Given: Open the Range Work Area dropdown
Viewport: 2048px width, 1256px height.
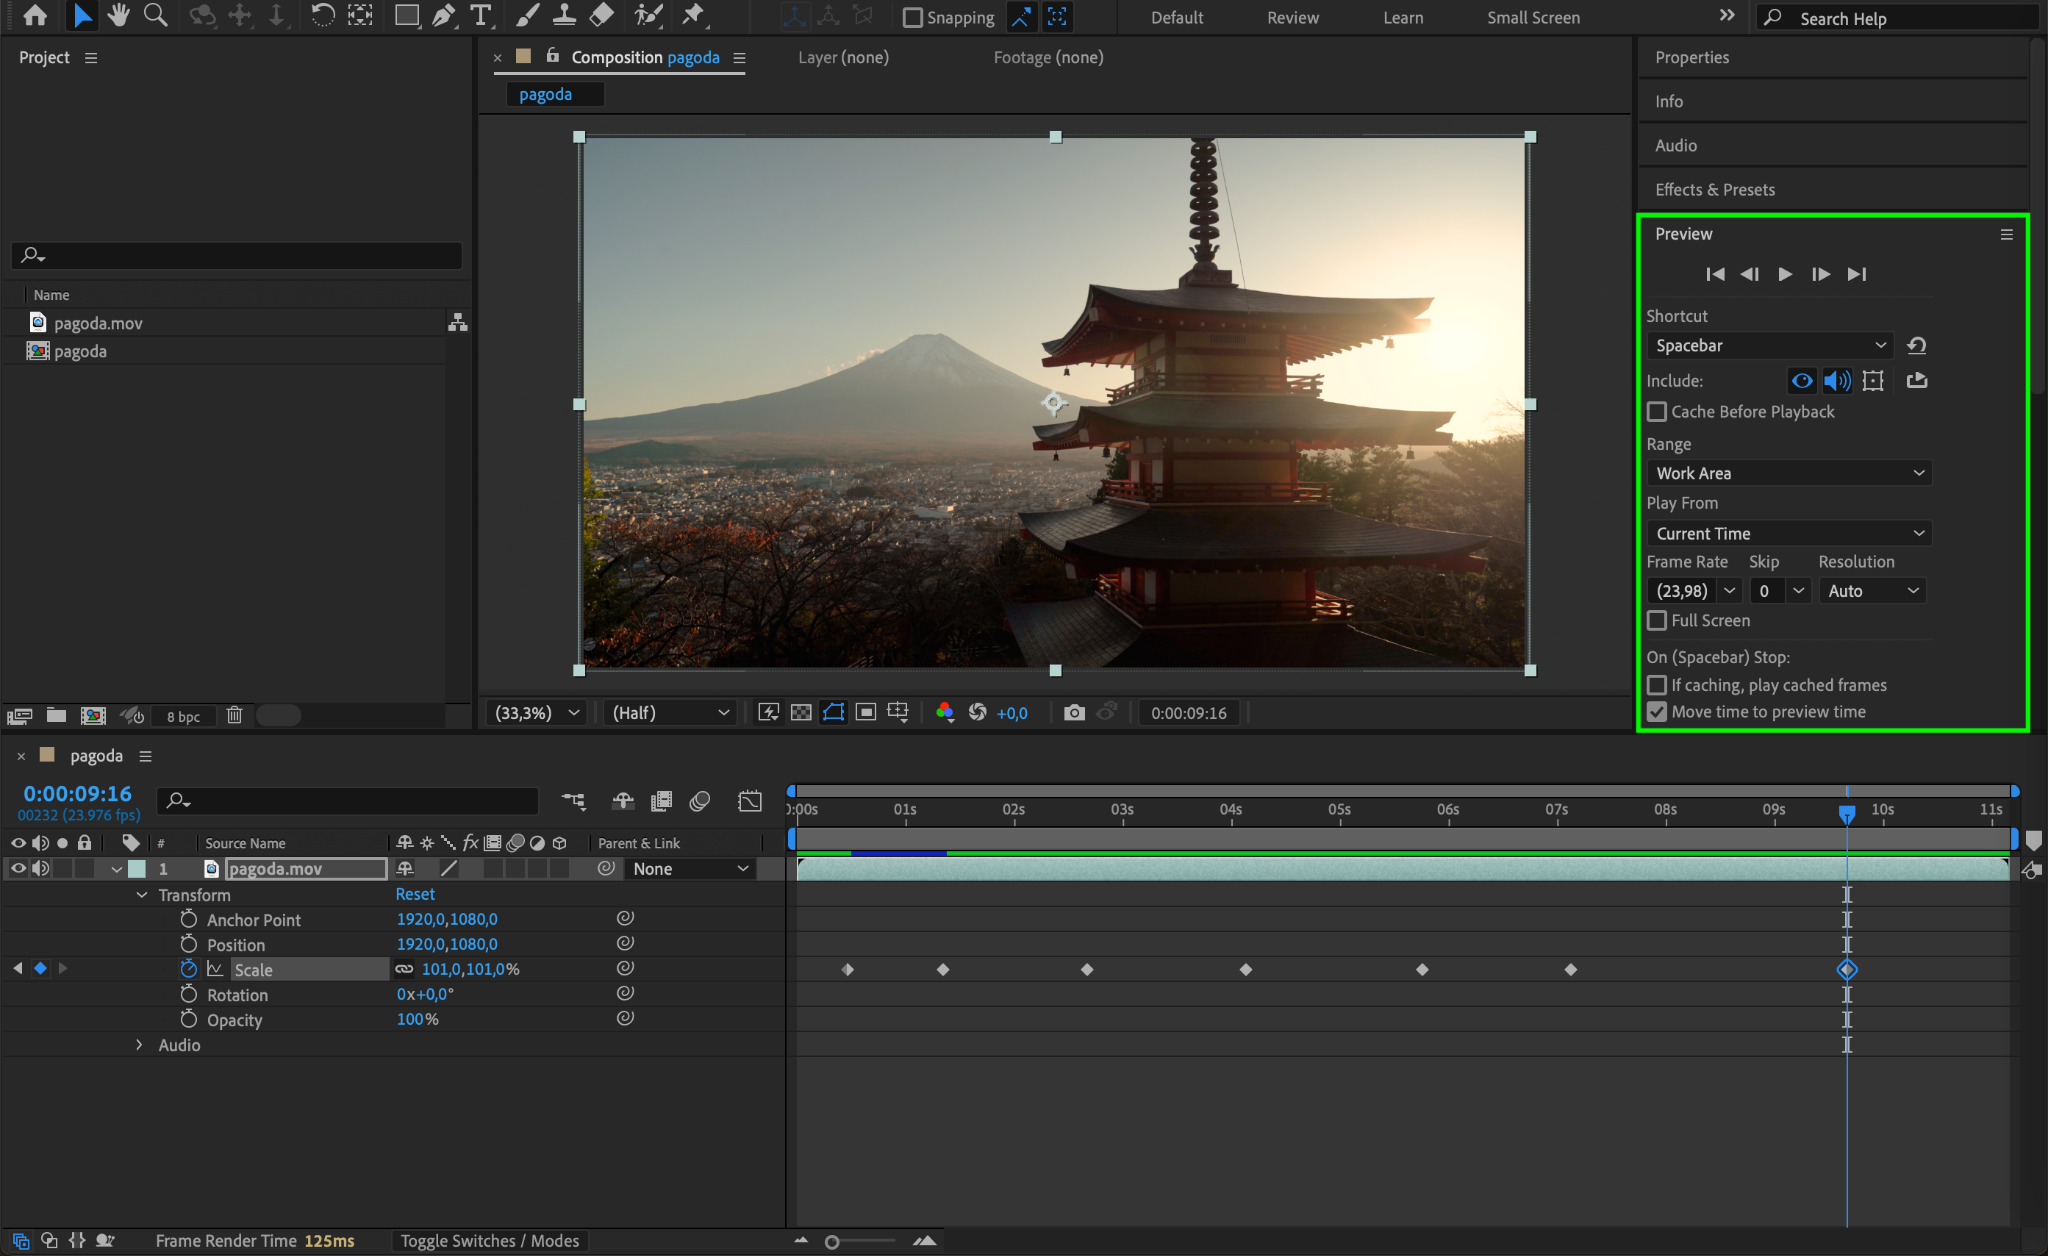Looking at the screenshot, I should point(1788,473).
